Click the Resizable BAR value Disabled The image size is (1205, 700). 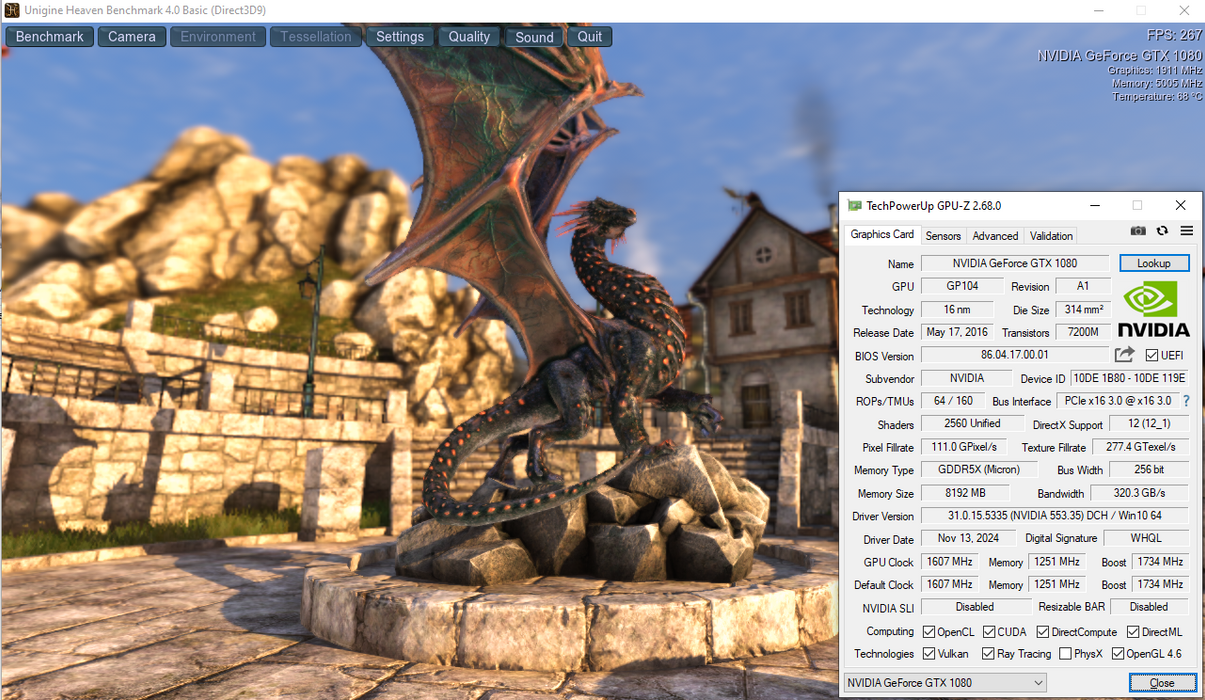[1149, 607]
